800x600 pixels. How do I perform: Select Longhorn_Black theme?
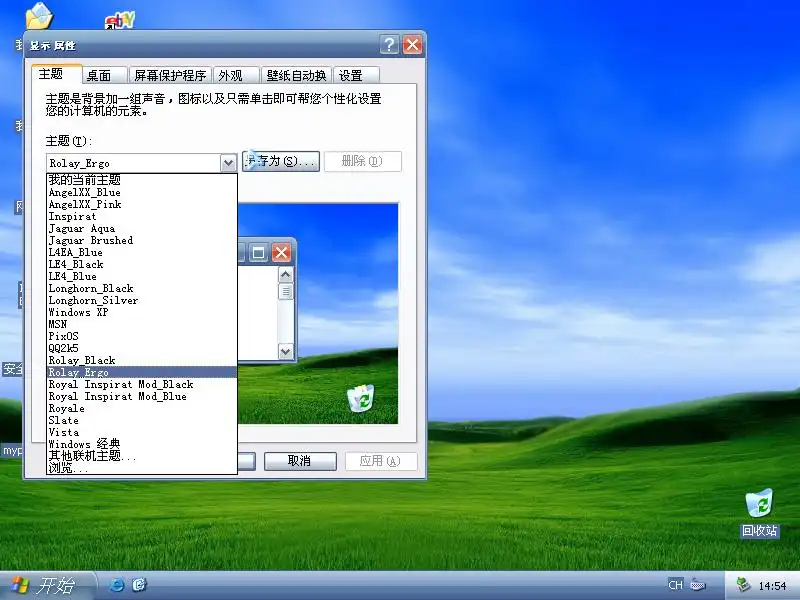(142, 288)
